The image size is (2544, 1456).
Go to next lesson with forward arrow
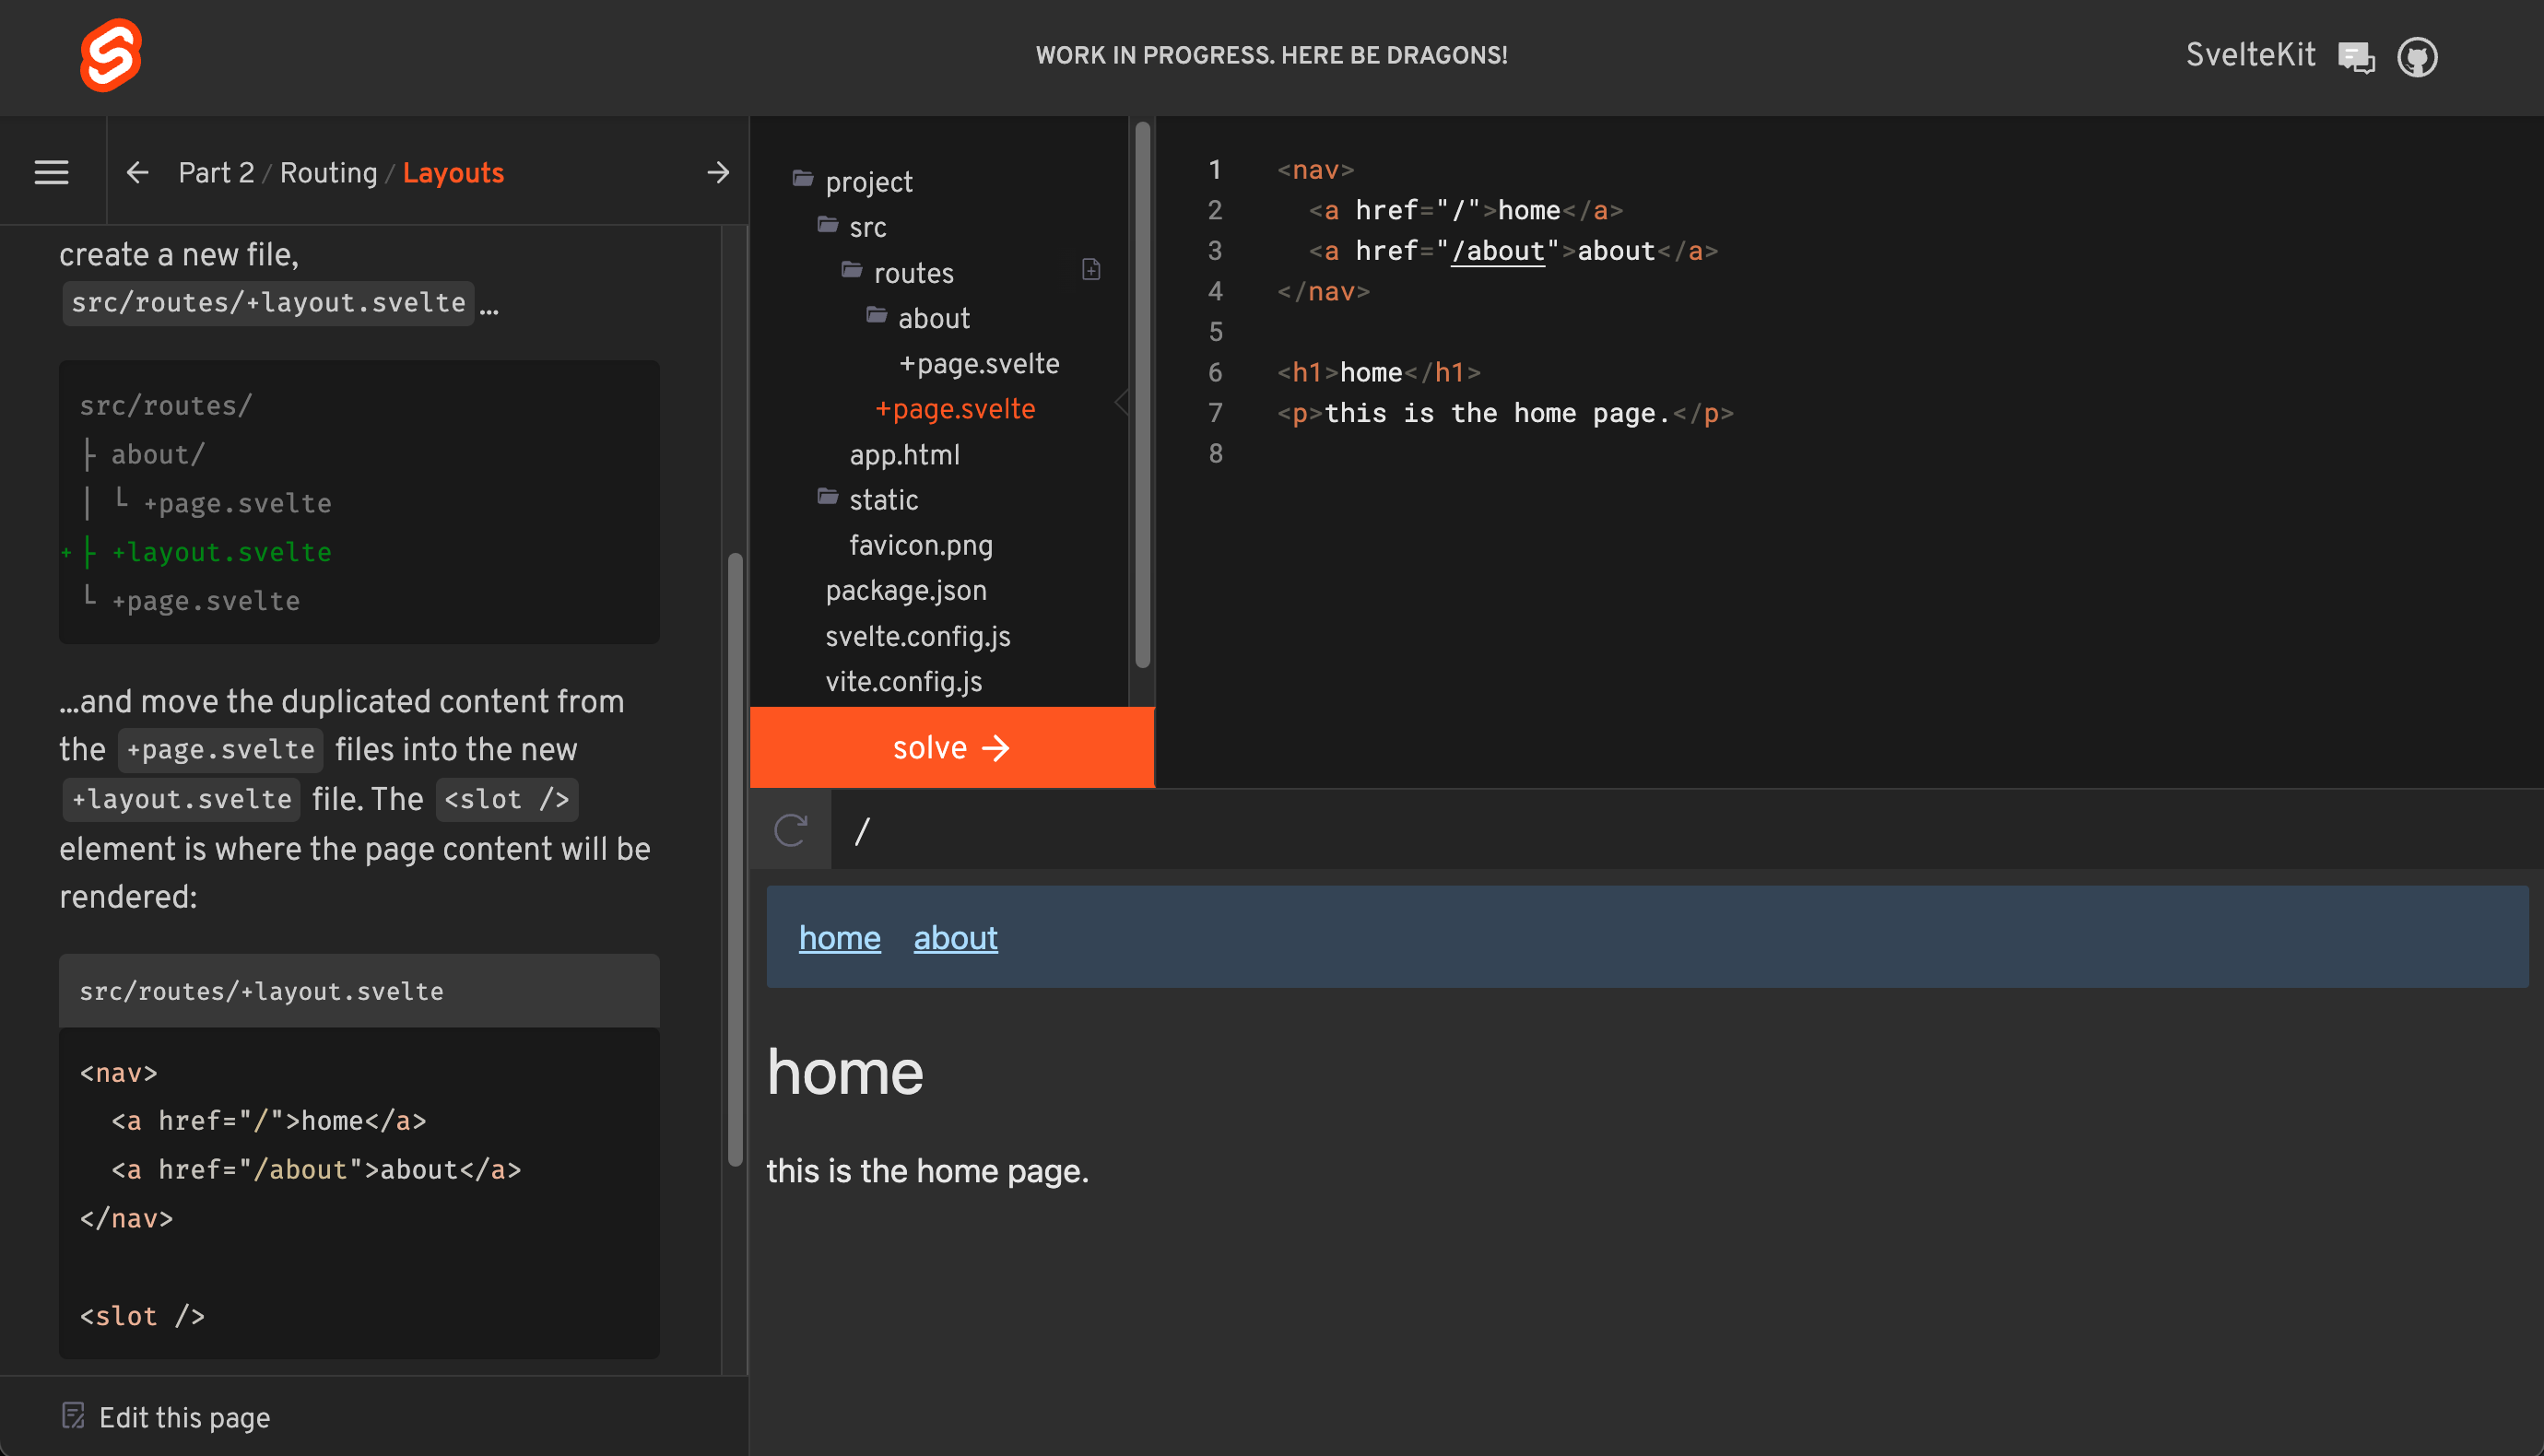point(718,173)
